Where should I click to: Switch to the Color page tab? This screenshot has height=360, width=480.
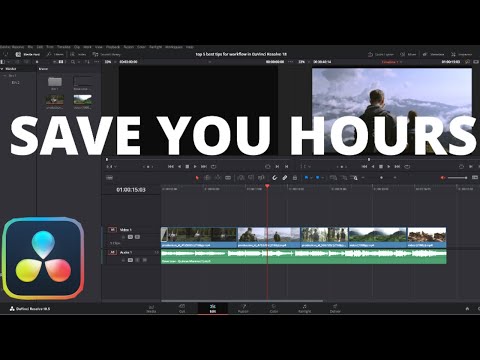pyautogui.click(x=274, y=309)
